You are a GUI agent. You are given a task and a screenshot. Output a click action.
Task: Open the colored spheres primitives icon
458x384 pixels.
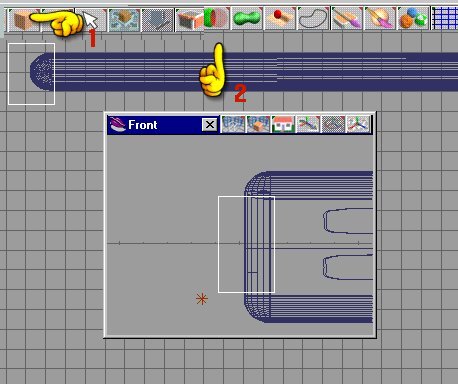[413, 18]
